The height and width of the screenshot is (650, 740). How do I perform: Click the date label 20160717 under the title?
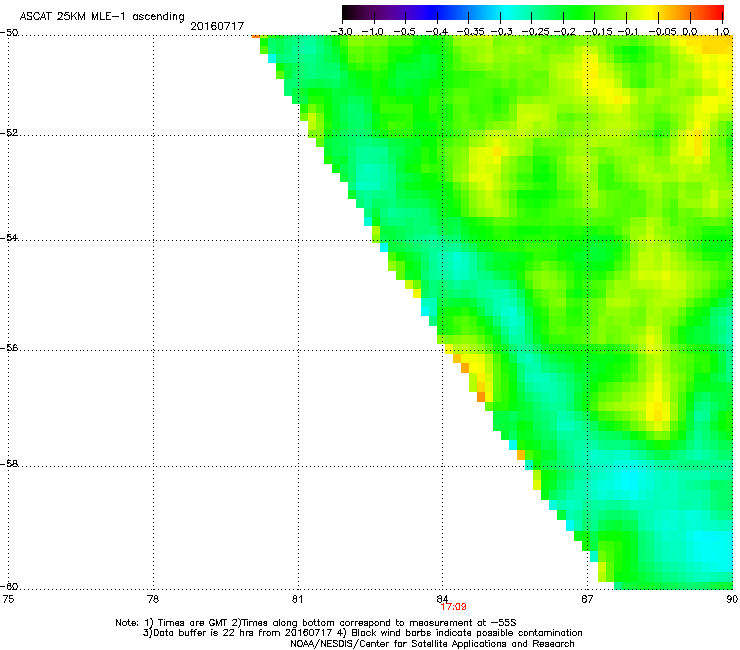pyautogui.click(x=217, y=26)
